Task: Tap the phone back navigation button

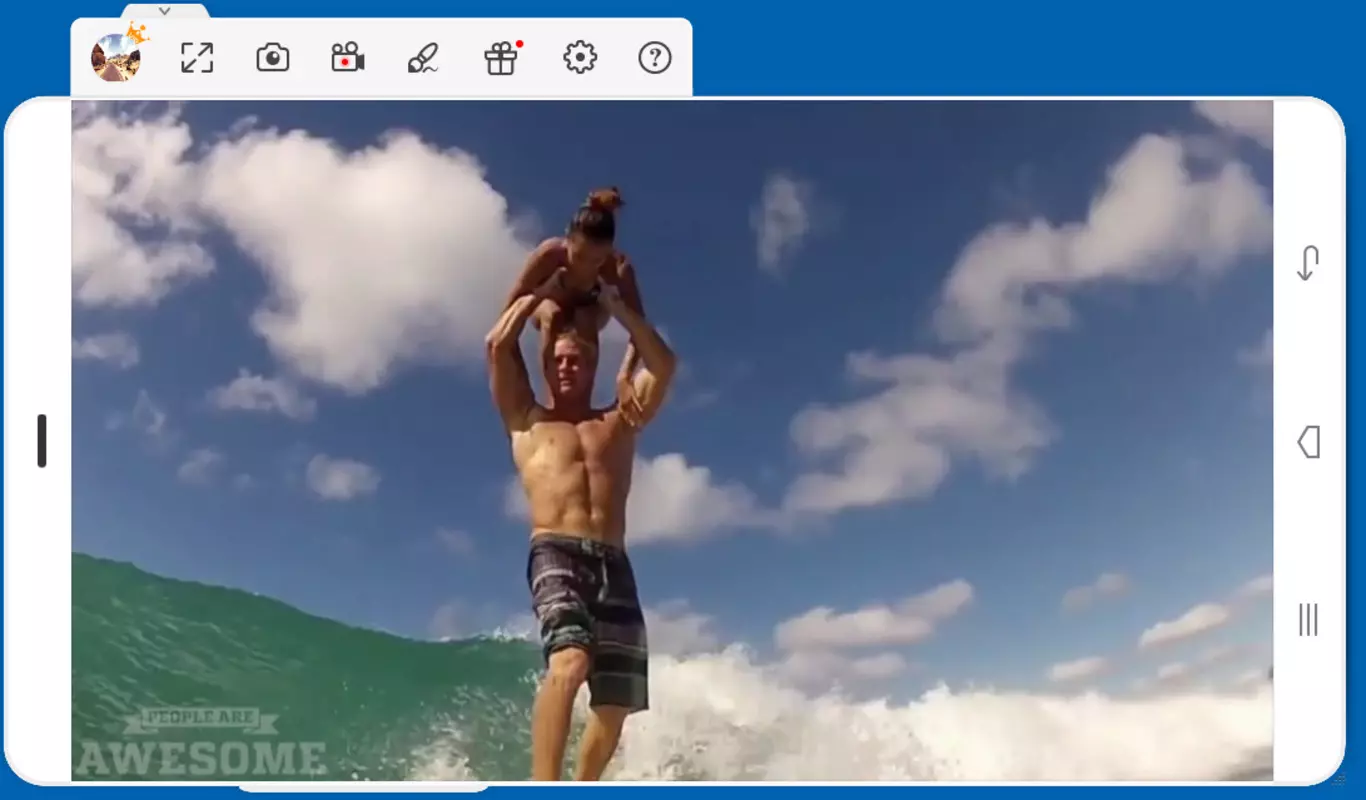Action: click(1308, 441)
